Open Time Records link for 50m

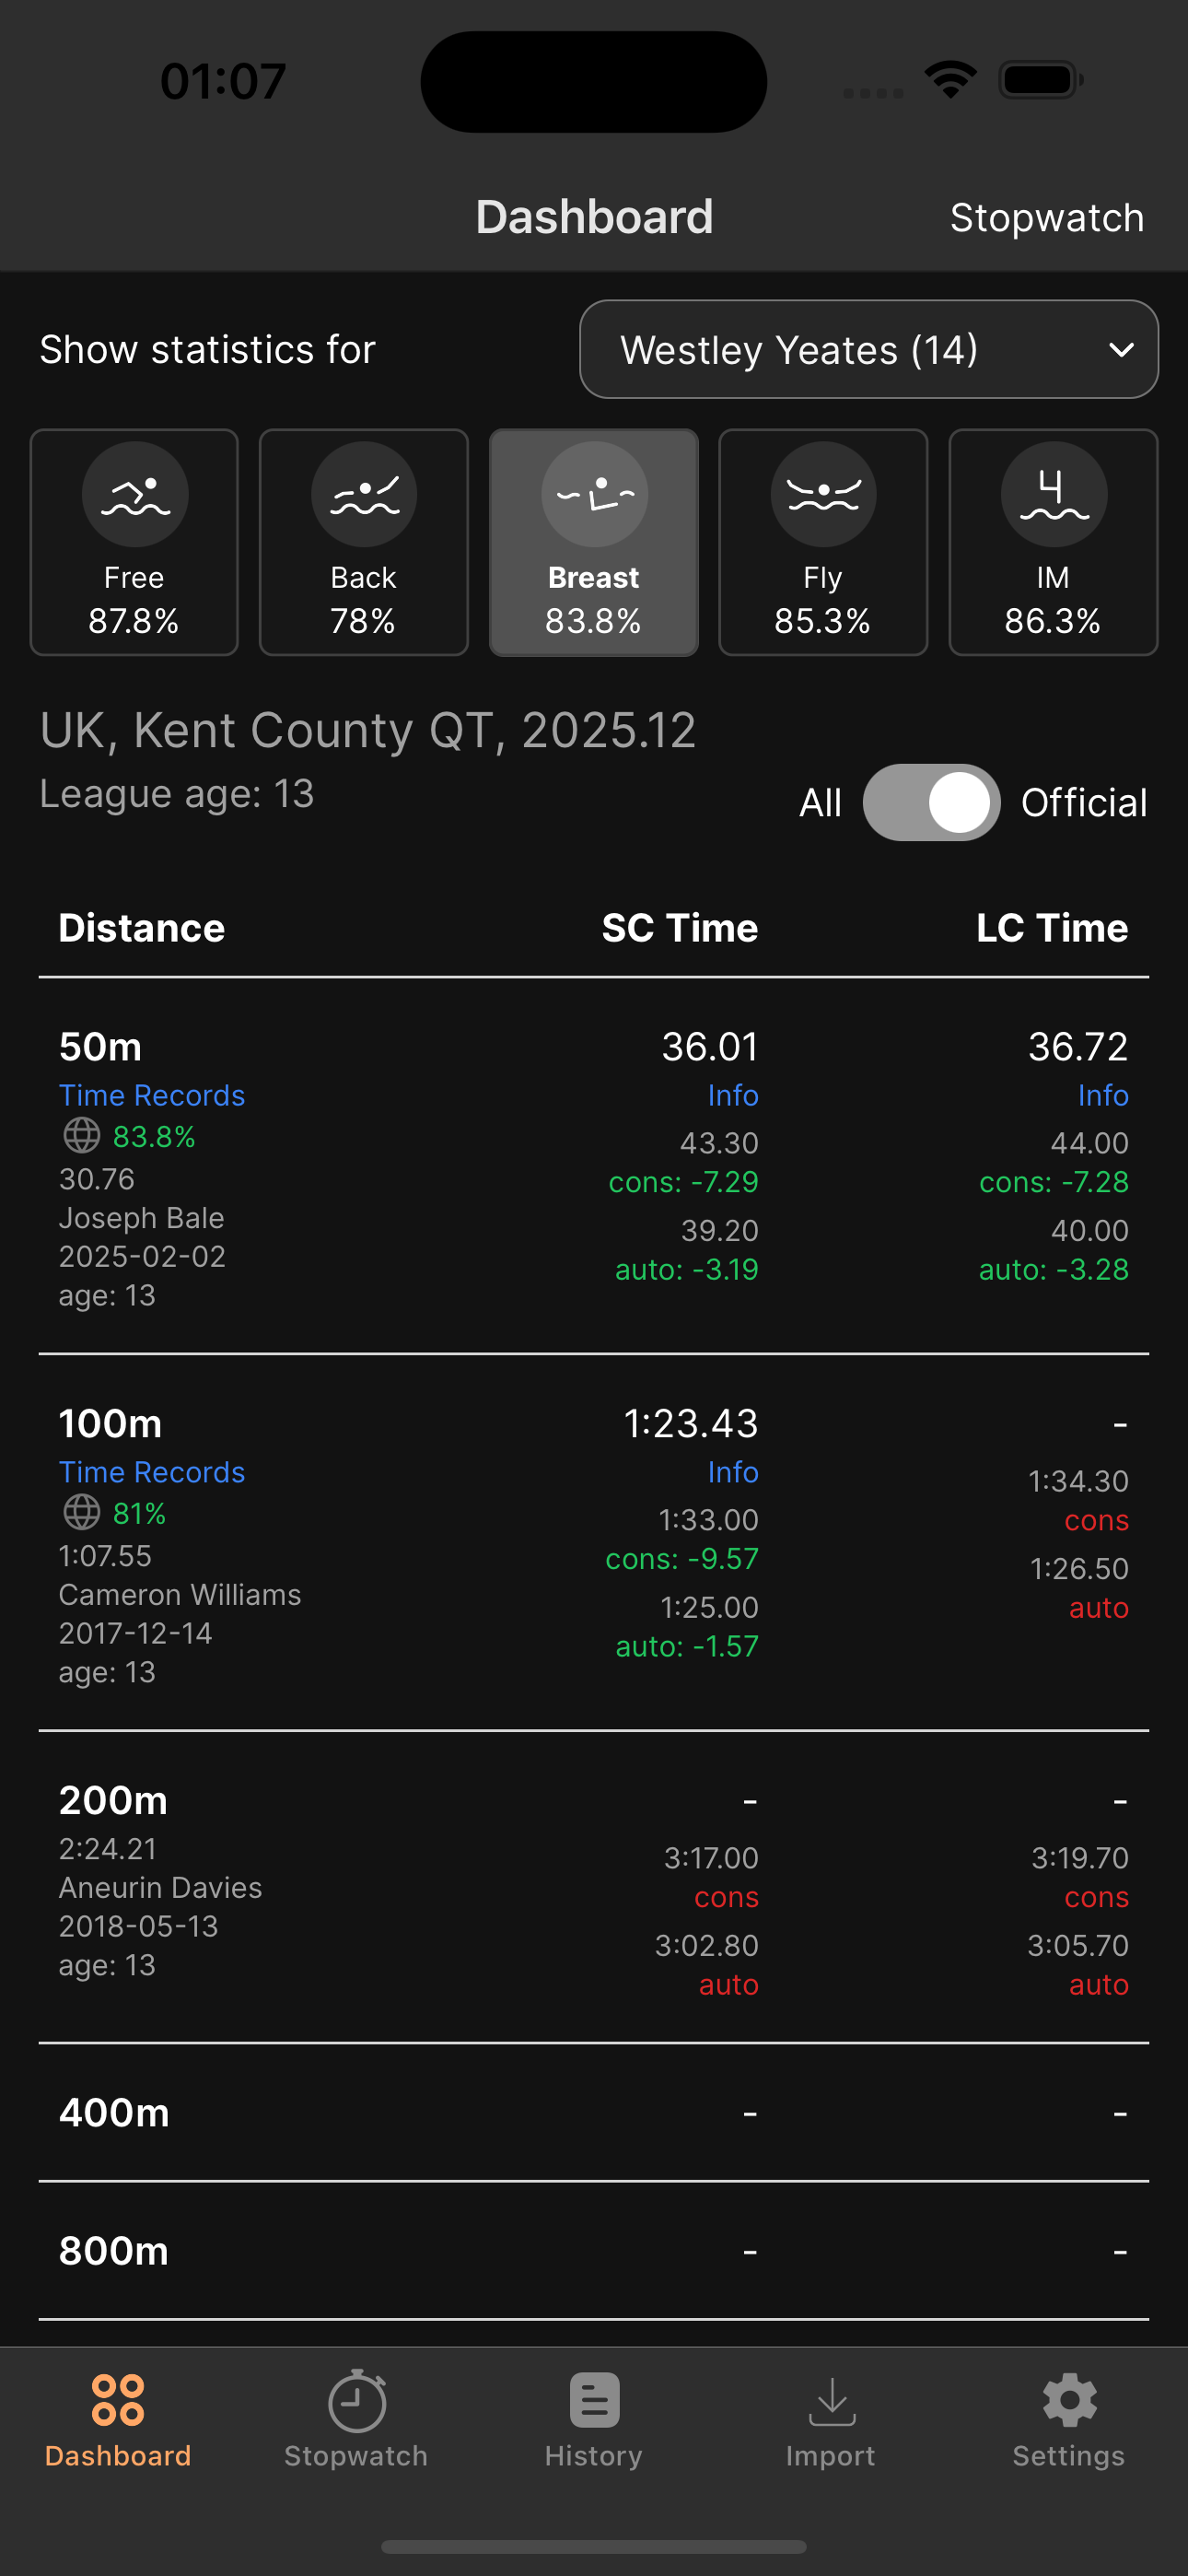point(152,1095)
